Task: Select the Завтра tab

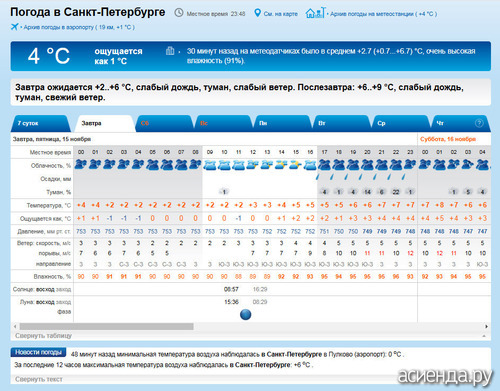Action: [105, 123]
